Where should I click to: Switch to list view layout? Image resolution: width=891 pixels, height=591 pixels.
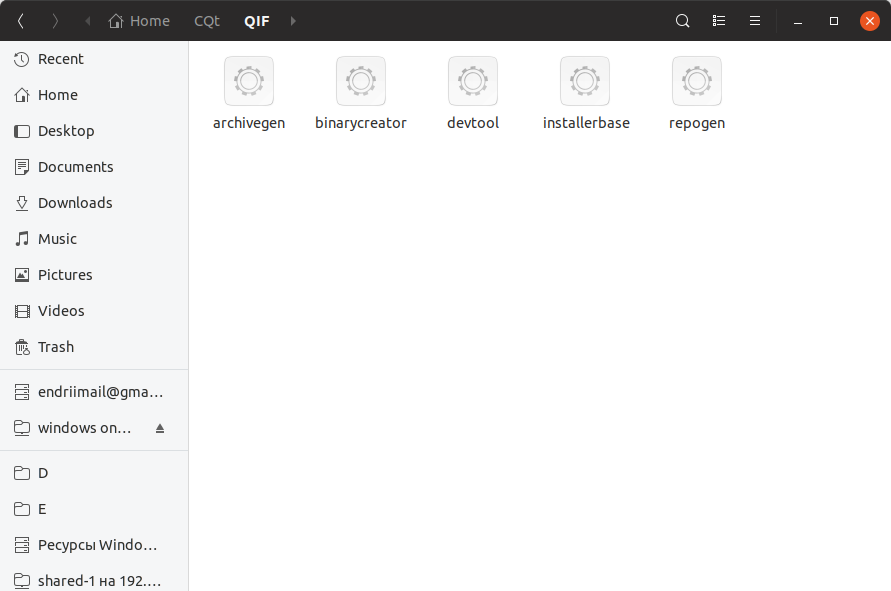coord(719,20)
